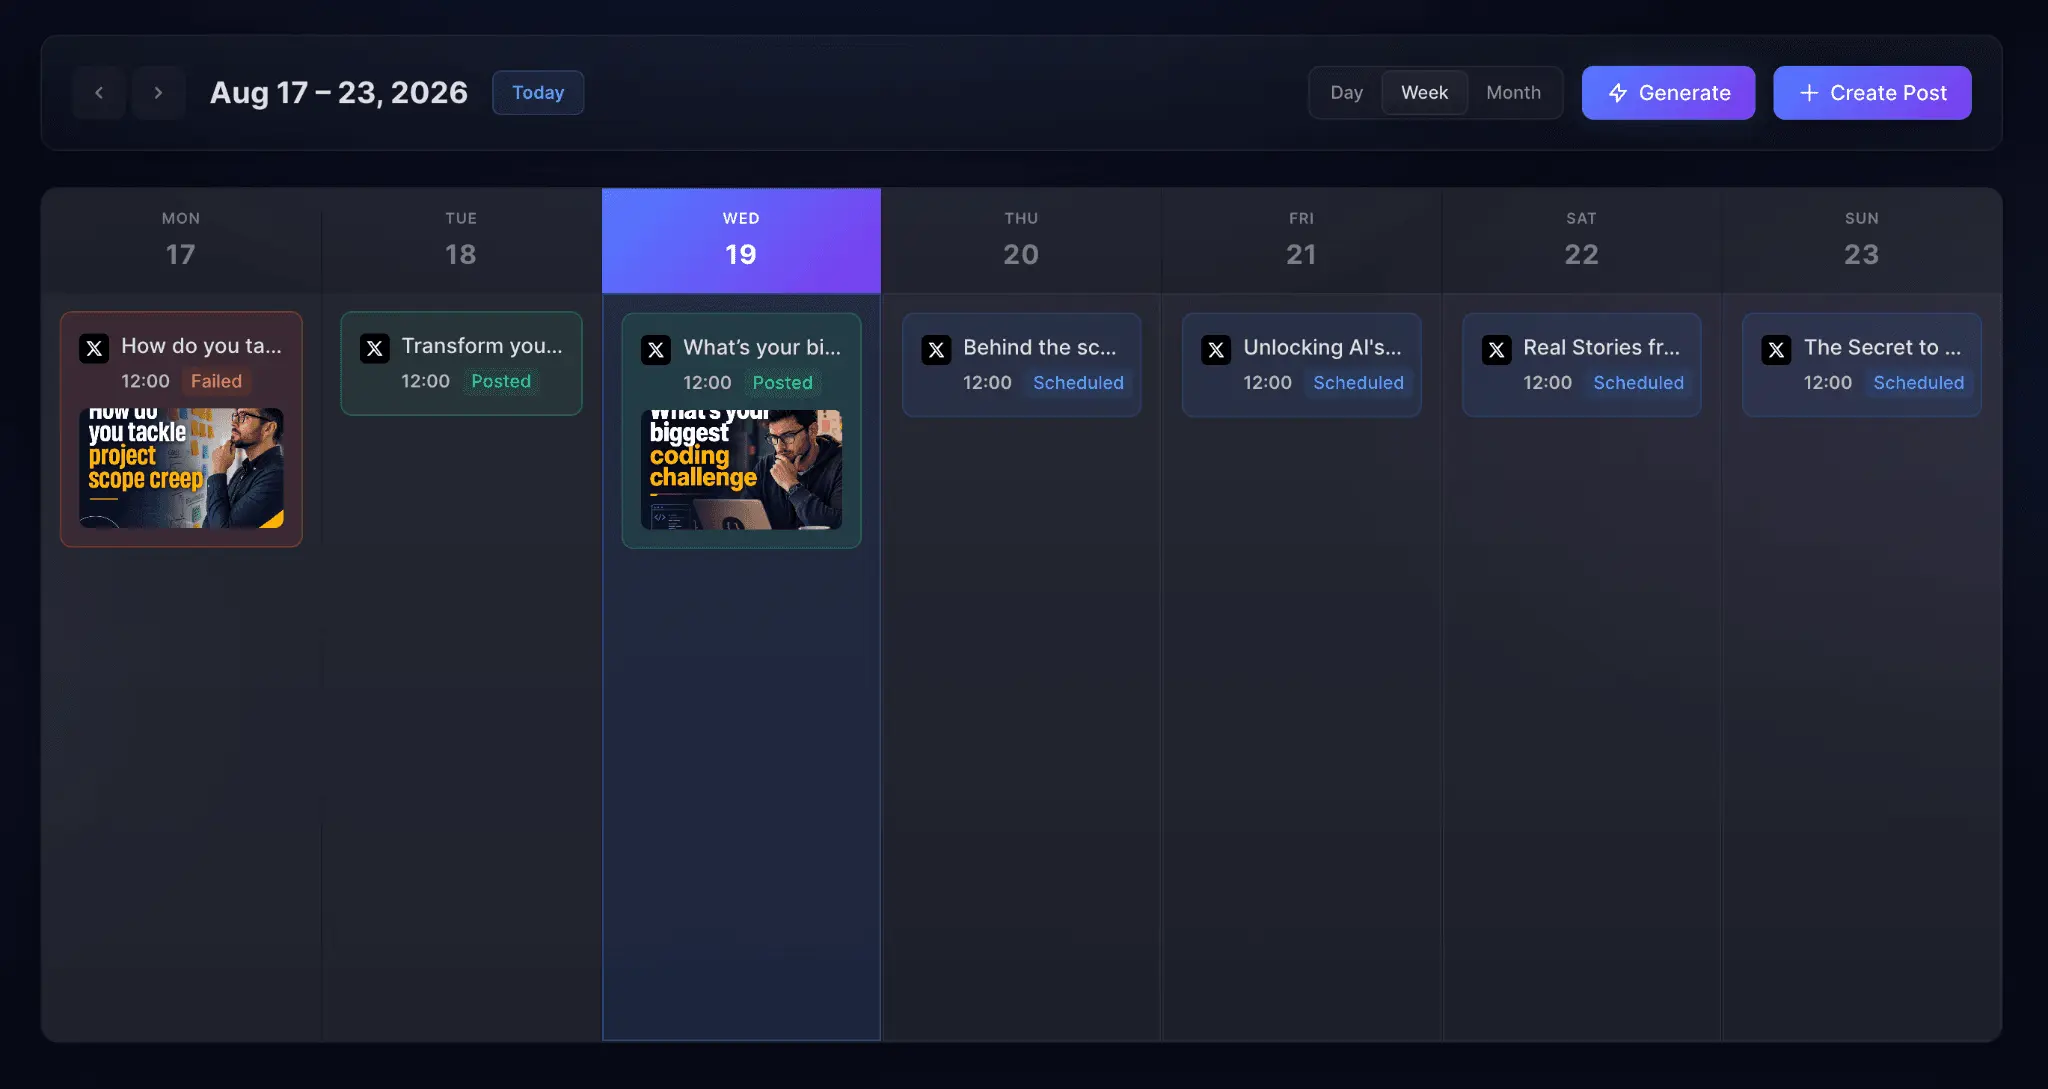Click the Create Post button
2048x1089 pixels.
(1872, 93)
